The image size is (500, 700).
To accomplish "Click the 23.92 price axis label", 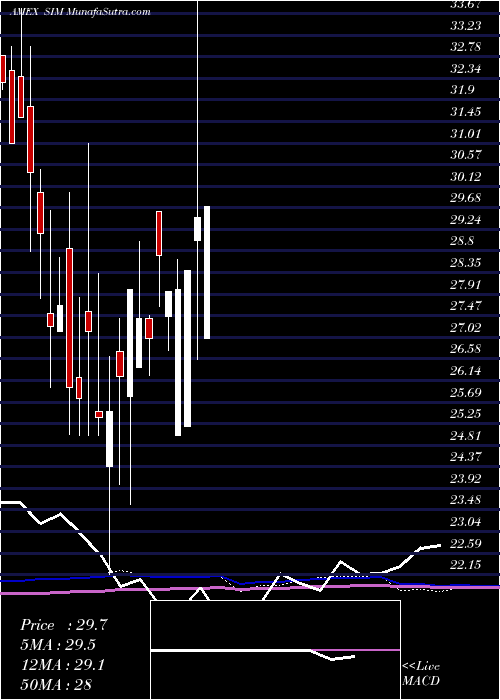I will click(466, 479).
